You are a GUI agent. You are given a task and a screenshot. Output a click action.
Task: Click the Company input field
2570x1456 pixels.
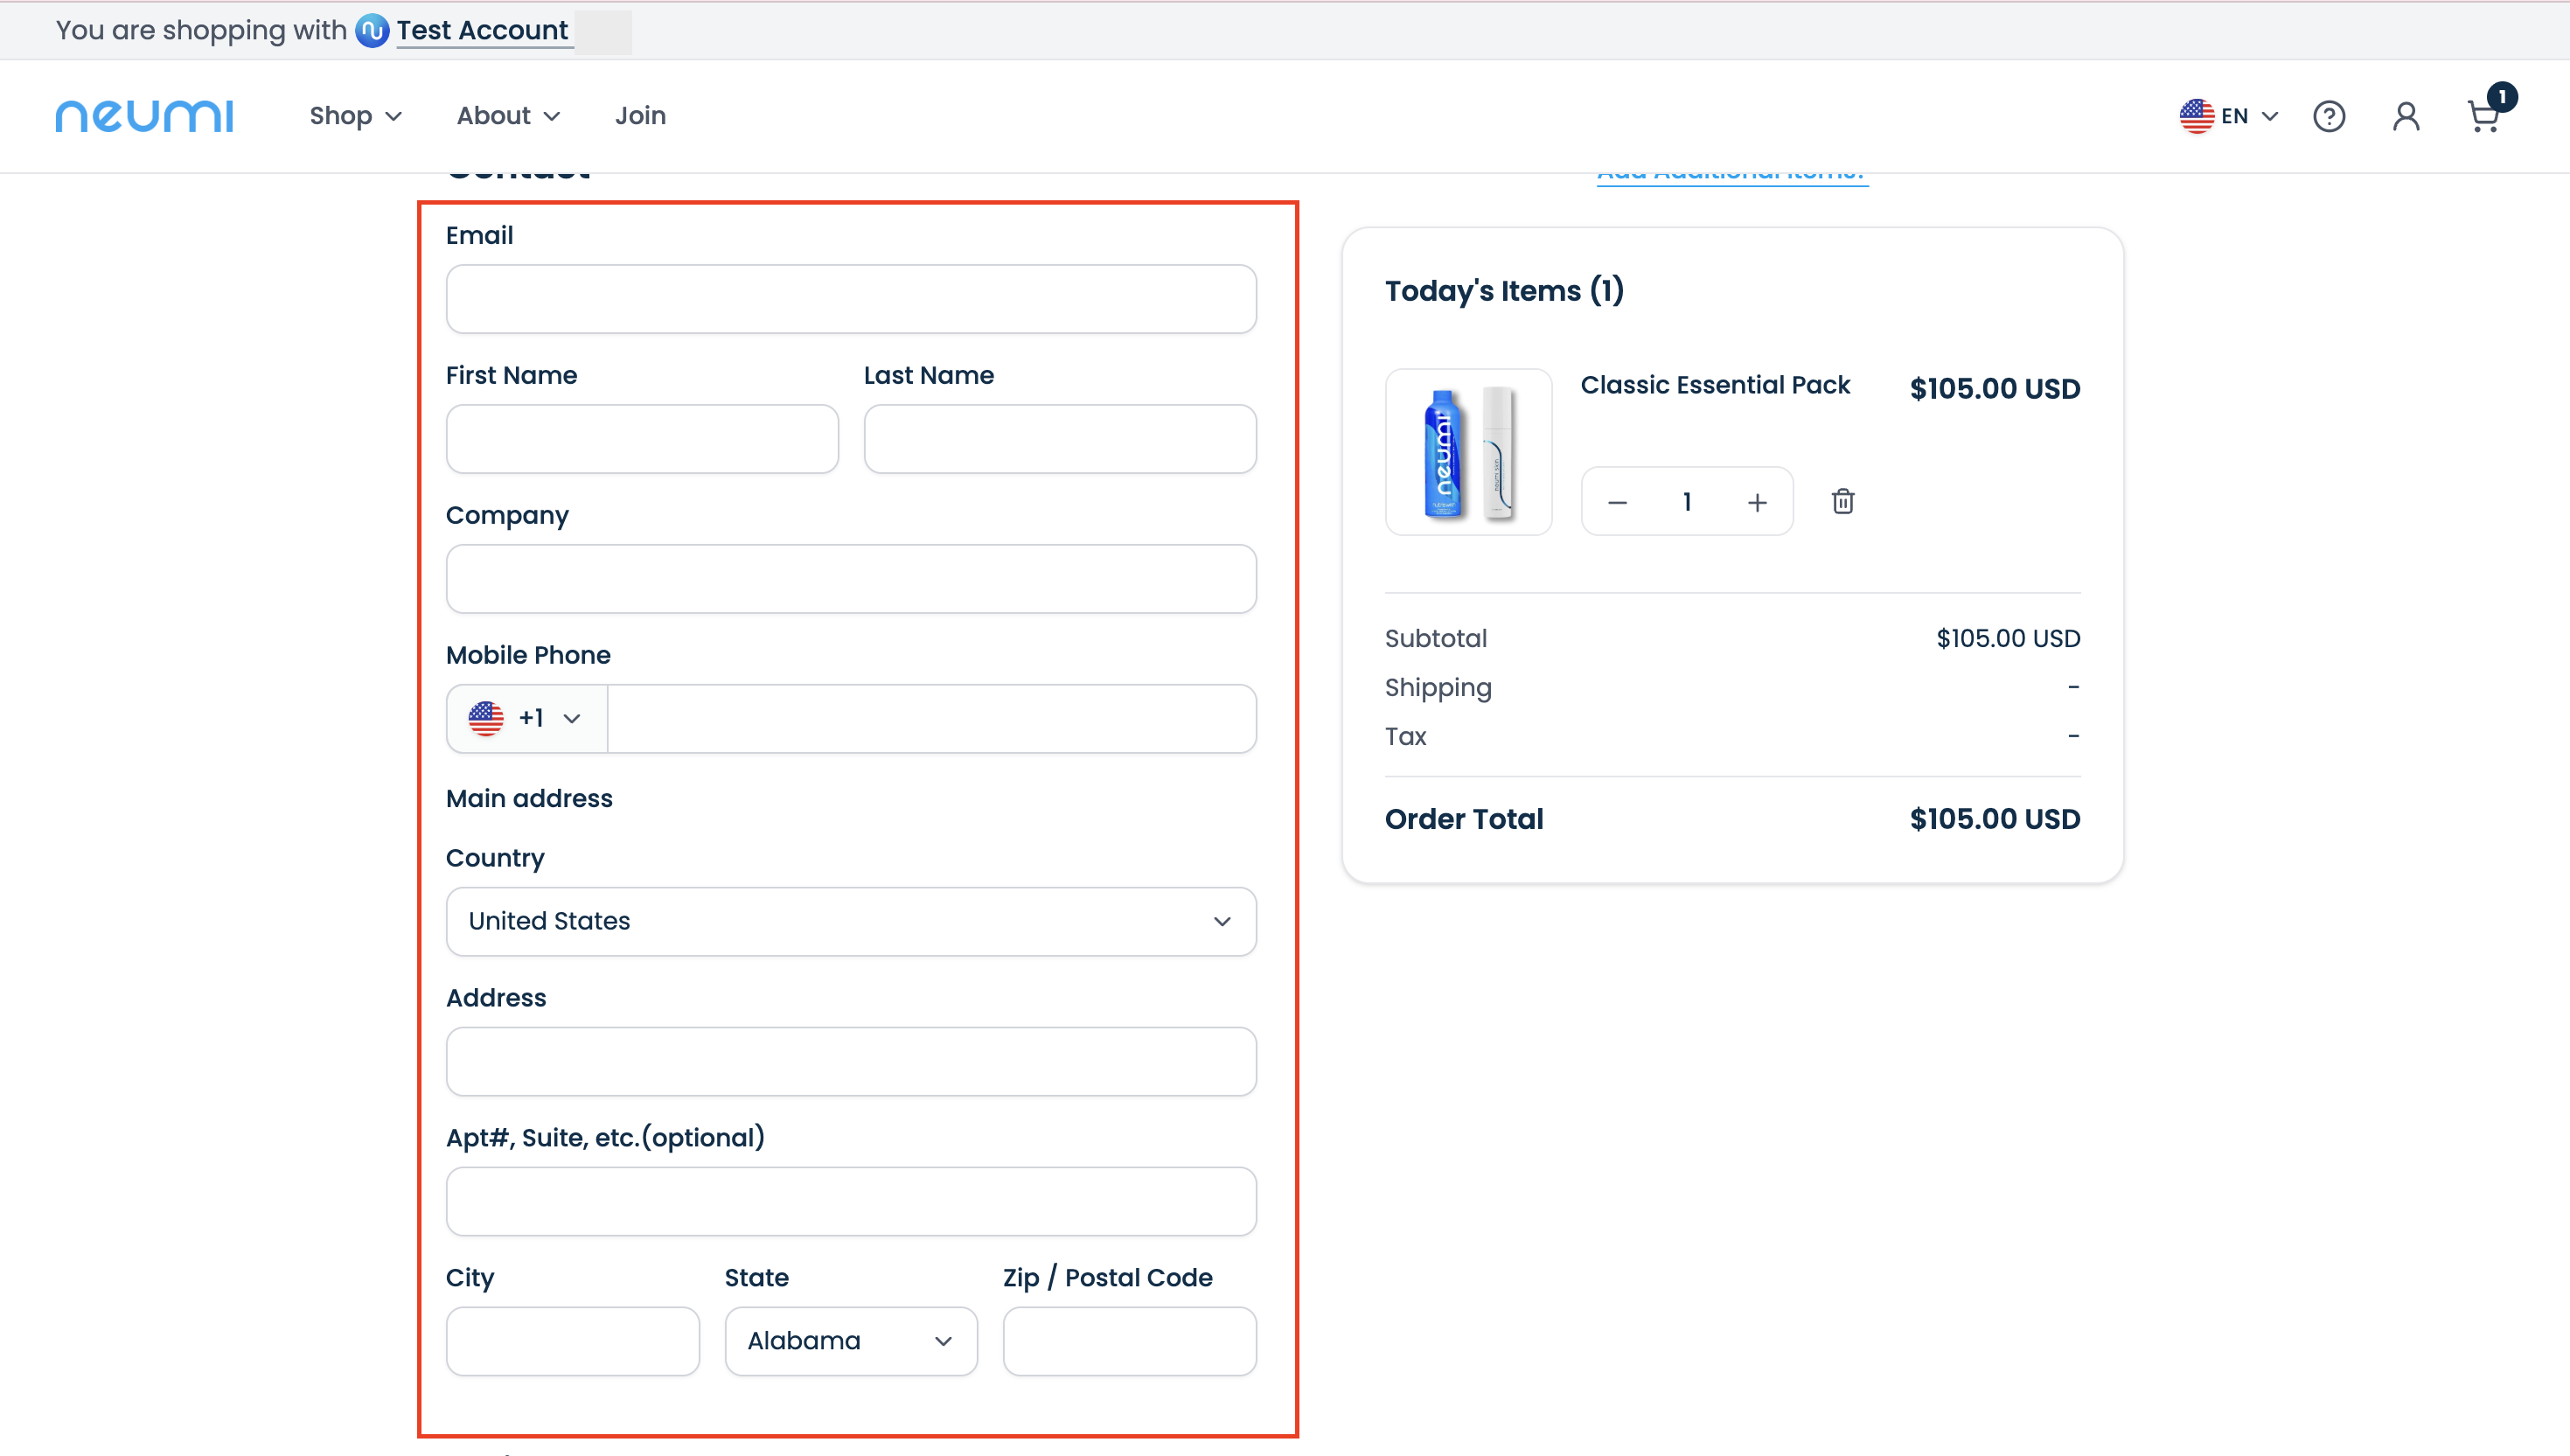pyautogui.click(x=851, y=579)
